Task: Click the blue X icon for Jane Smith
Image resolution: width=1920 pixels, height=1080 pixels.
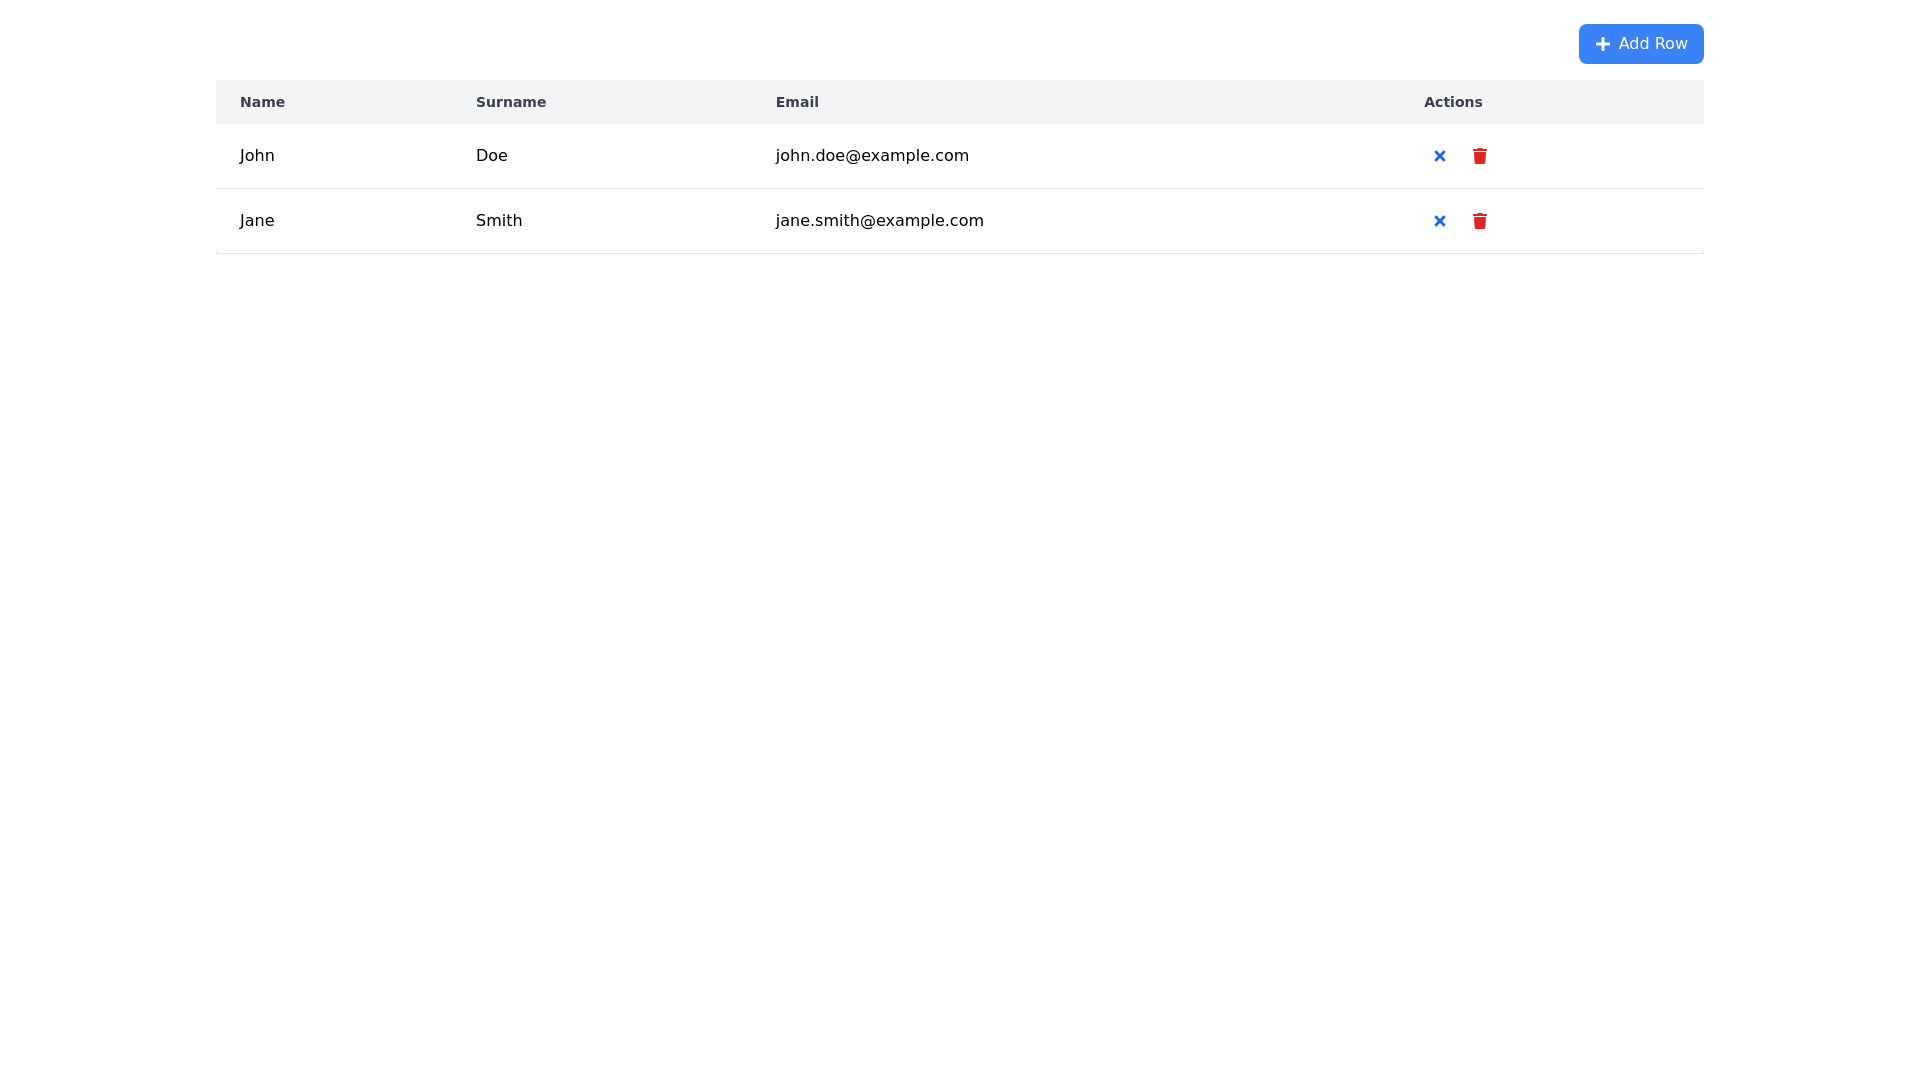Action: [1439, 221]
